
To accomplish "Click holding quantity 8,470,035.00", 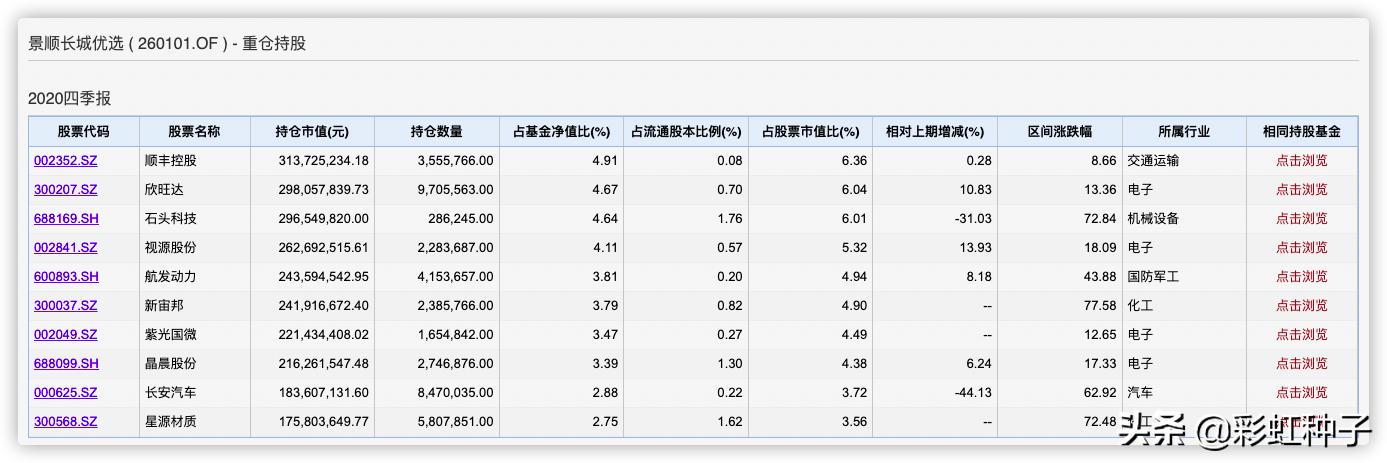I will coord(454,392).
